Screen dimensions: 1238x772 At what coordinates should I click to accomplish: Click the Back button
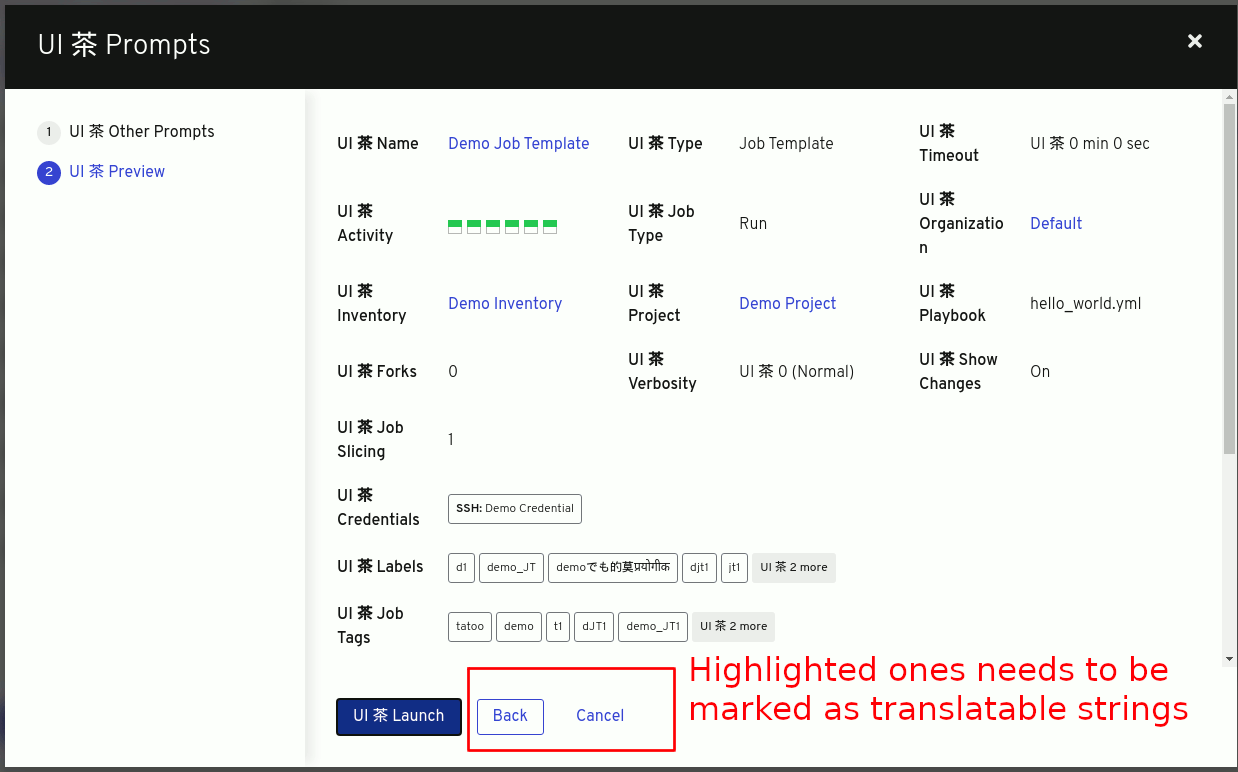pos(510,716)
